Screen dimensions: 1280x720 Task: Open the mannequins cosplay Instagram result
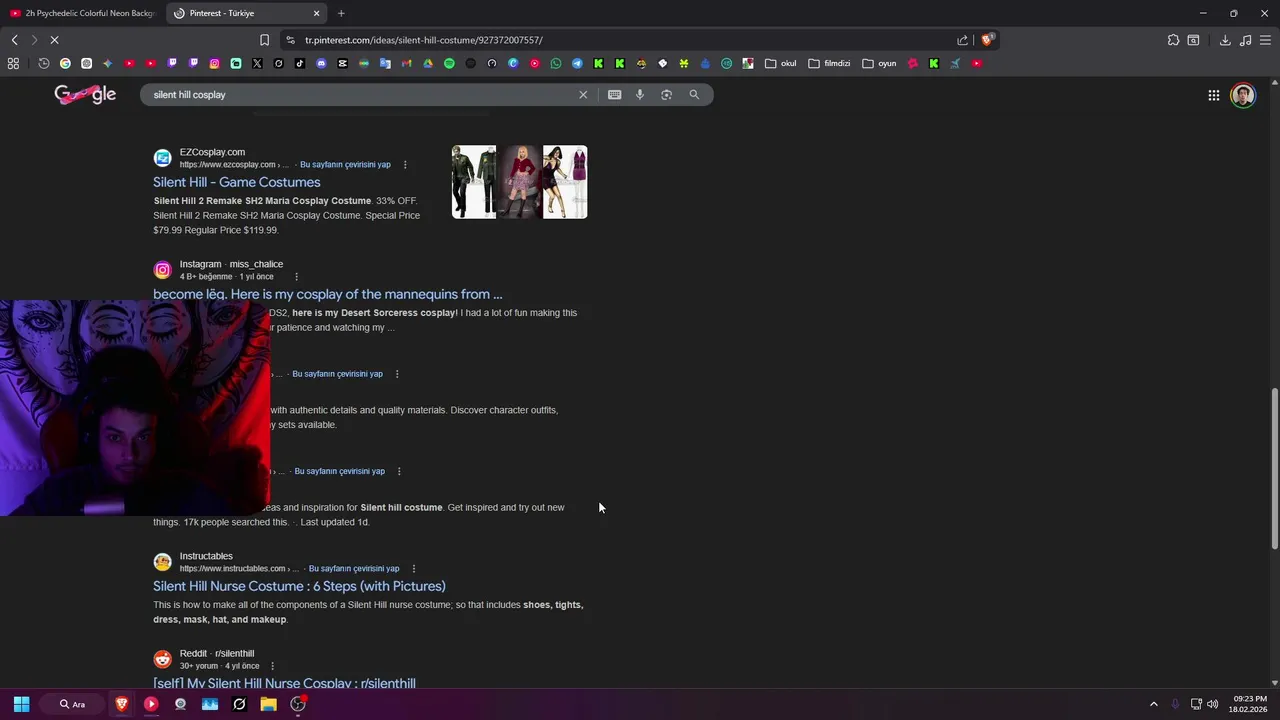click(x=328, y=294)
